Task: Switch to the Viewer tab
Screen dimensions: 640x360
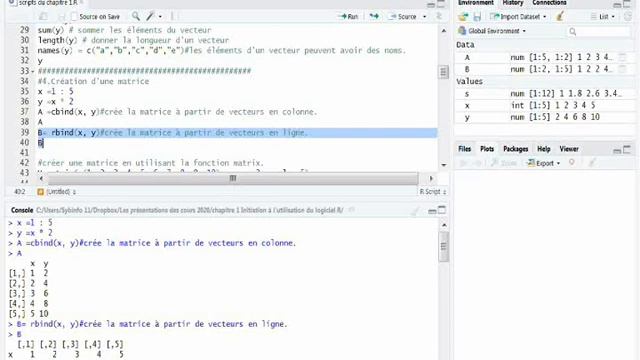Action: pyautogui.click(x=569, y=149)
